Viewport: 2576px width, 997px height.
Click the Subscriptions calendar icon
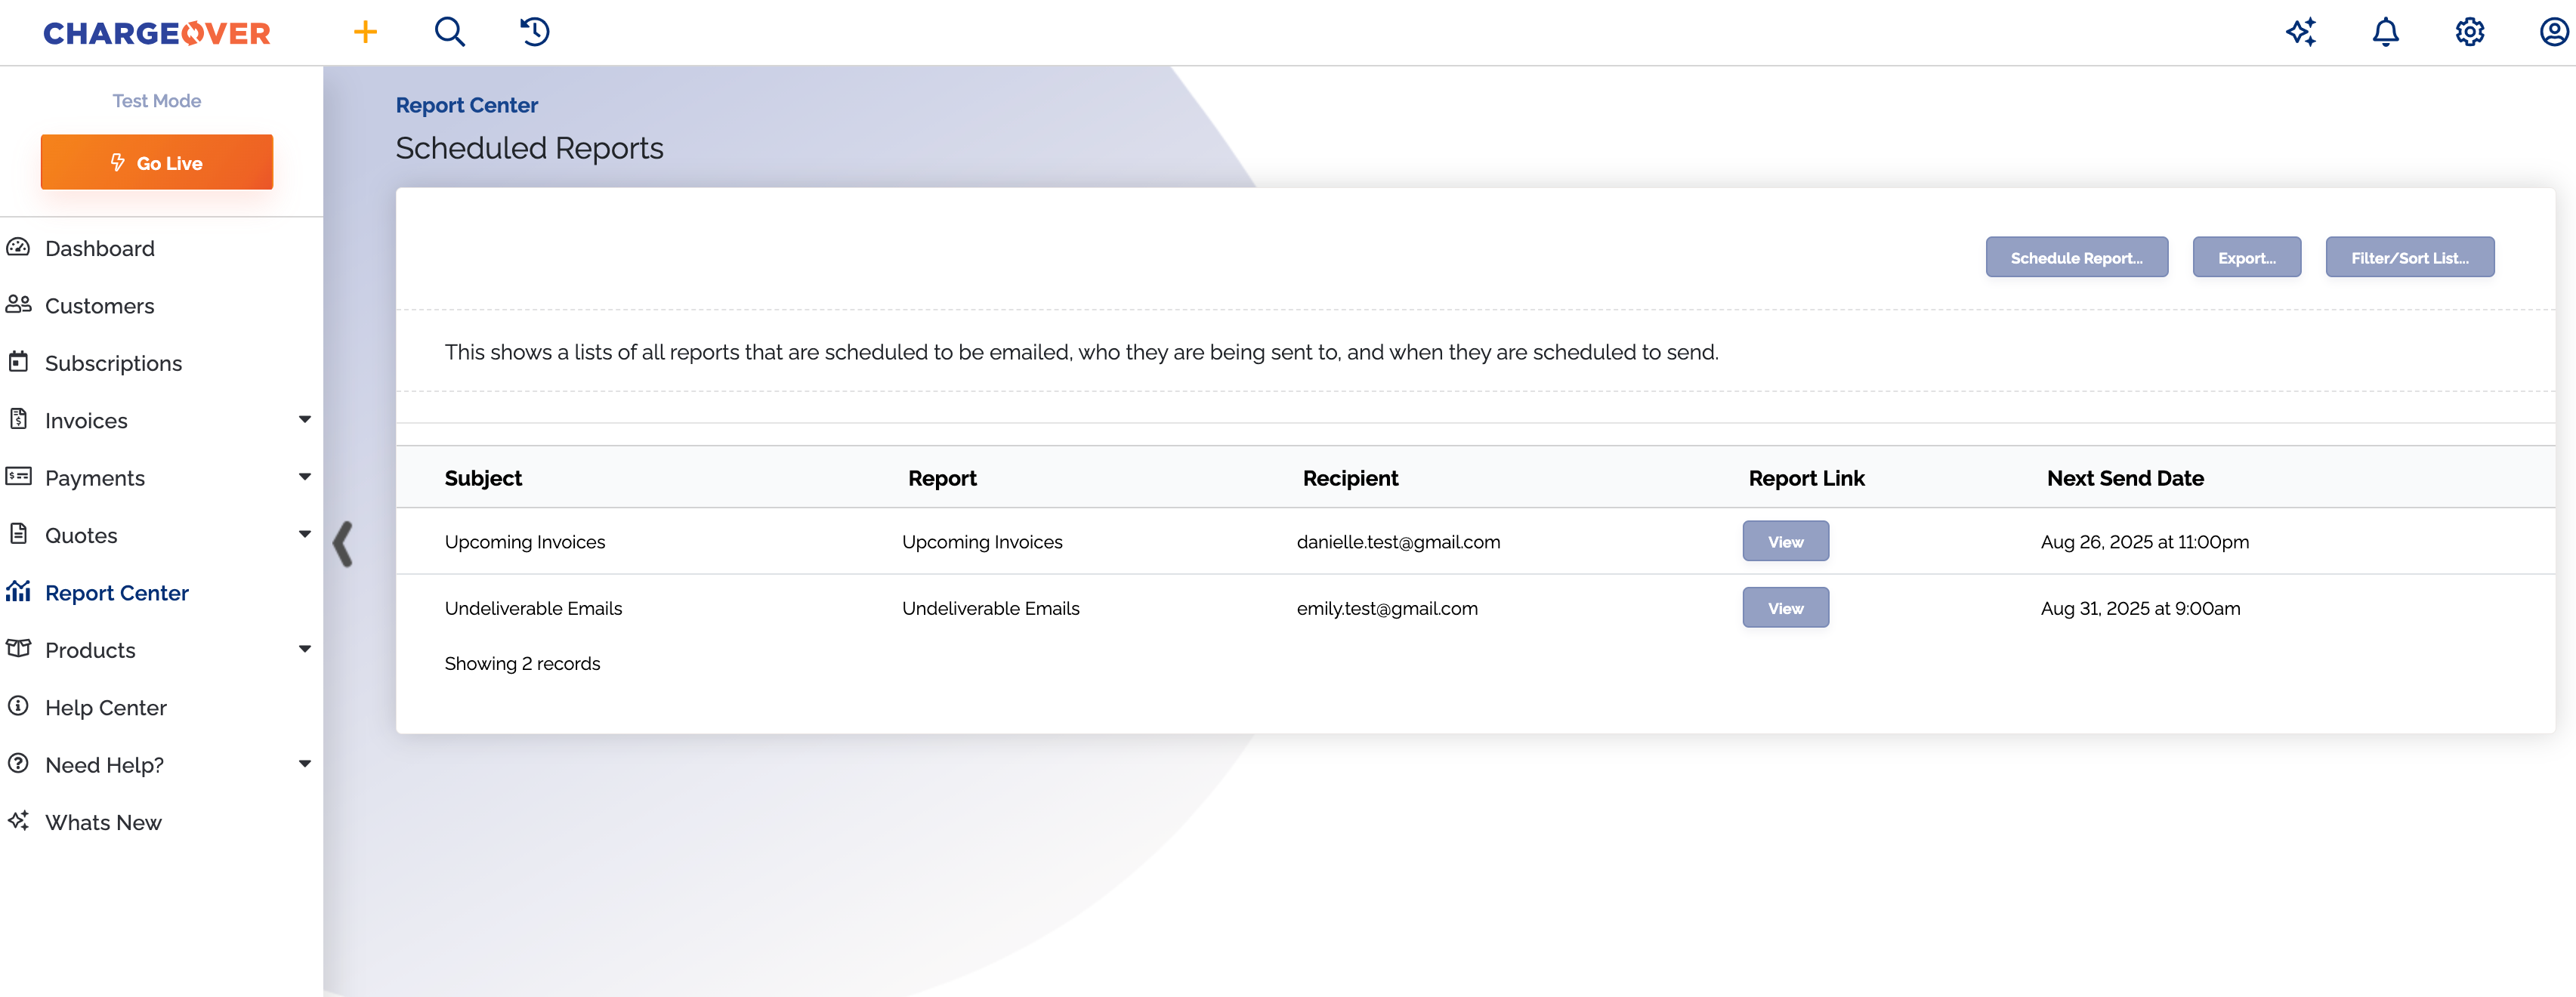point(18,362)
